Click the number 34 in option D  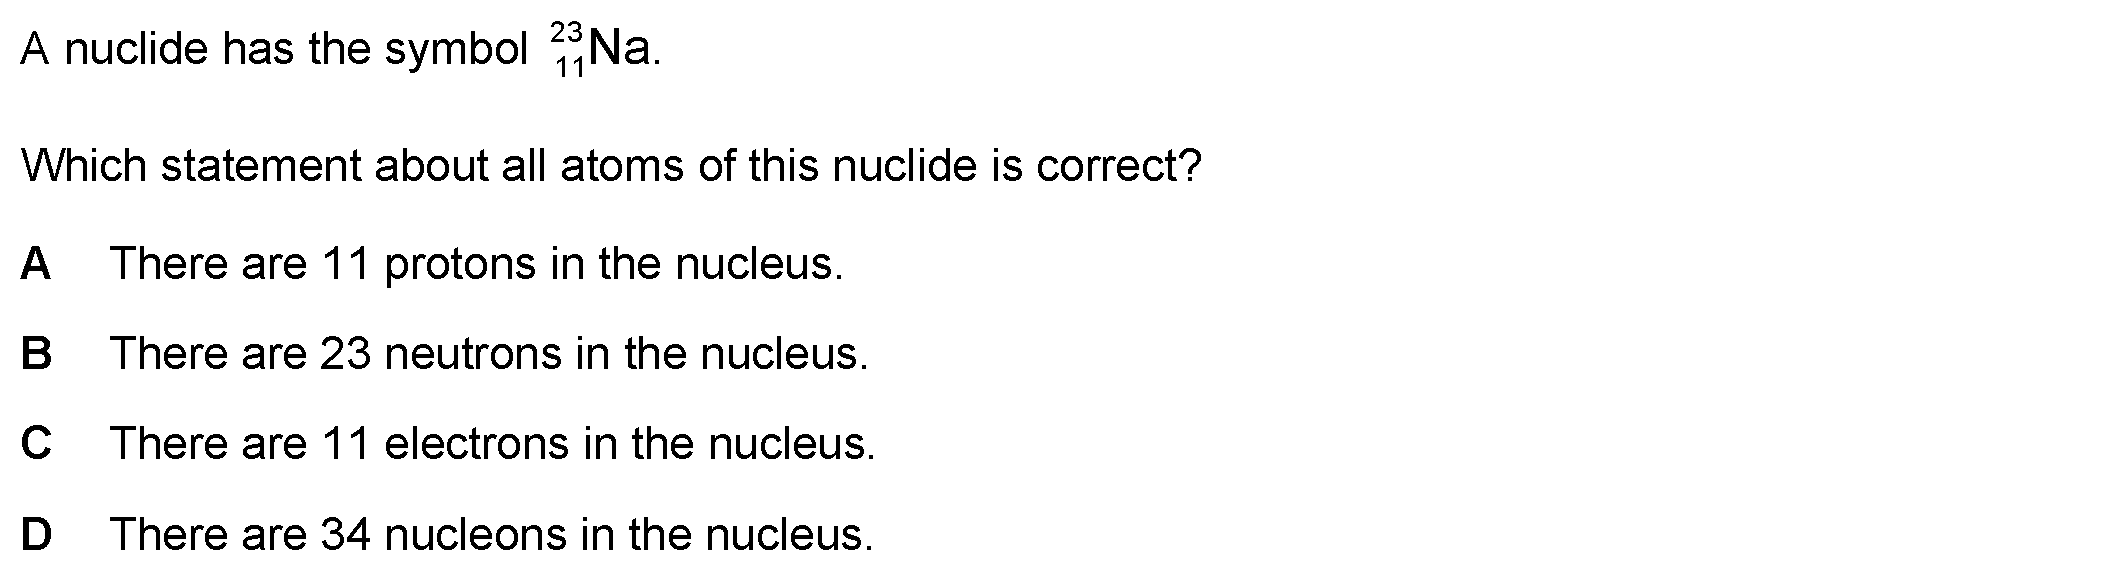(345, 534)
